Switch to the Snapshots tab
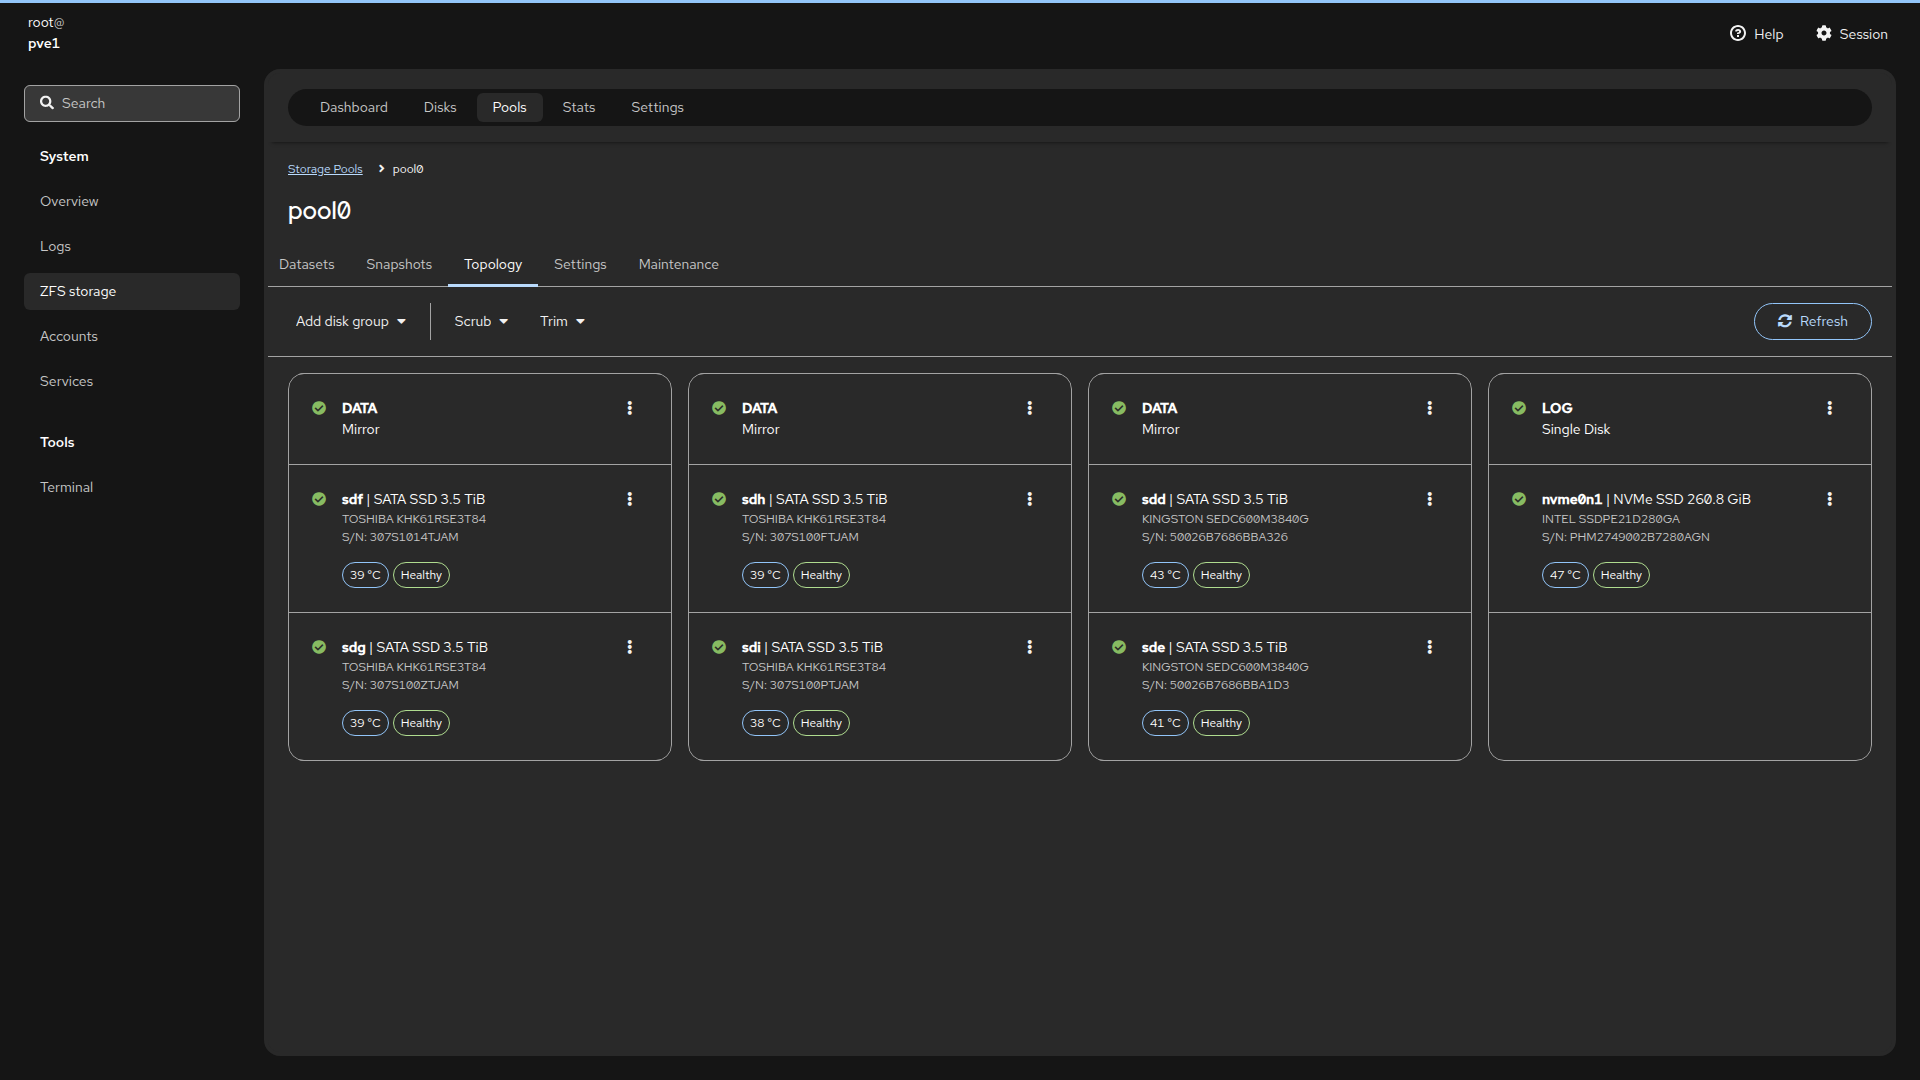 [399, 264]
